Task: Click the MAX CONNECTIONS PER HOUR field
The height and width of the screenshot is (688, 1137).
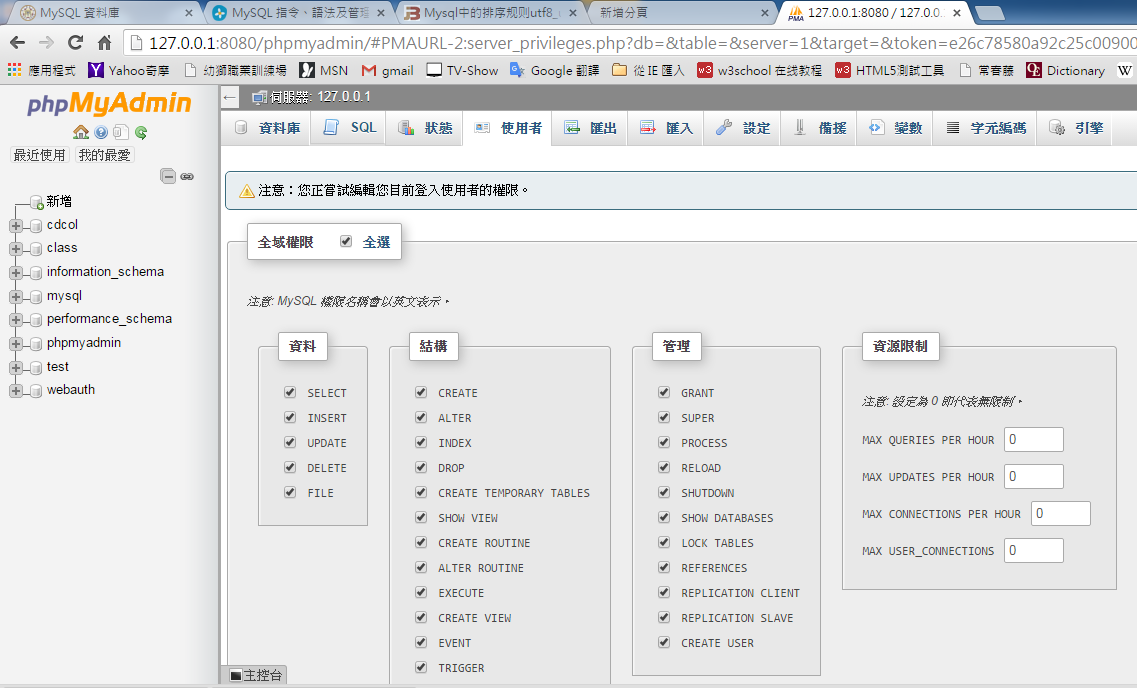Action: pos(1061,513)
